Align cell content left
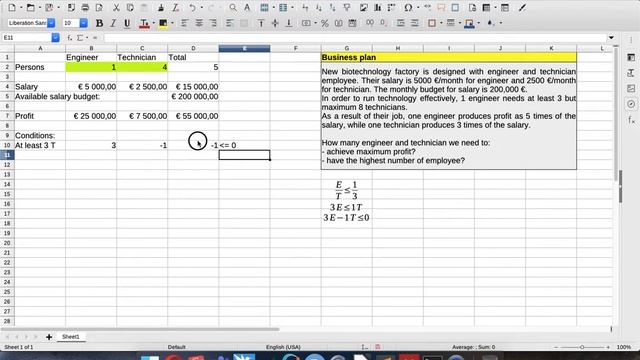This screenshot has width=640, height=360. 184,23
